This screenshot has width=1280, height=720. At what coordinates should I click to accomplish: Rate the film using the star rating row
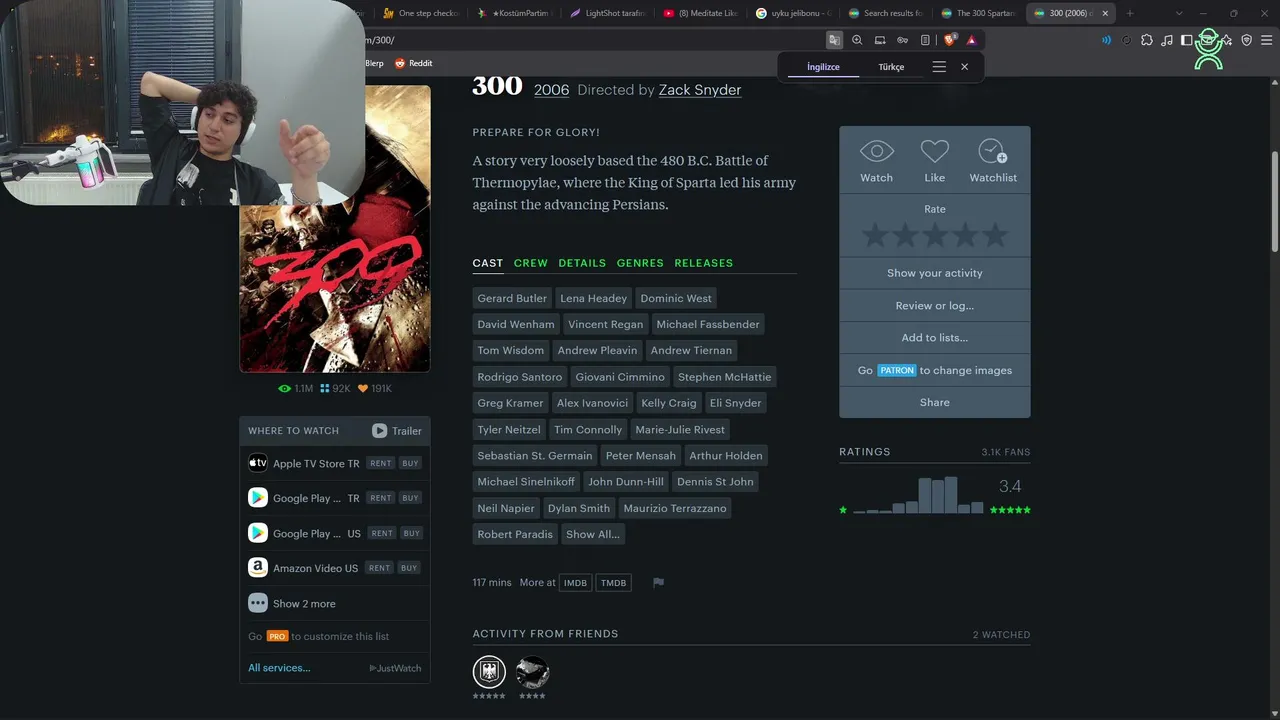point(935,236)
